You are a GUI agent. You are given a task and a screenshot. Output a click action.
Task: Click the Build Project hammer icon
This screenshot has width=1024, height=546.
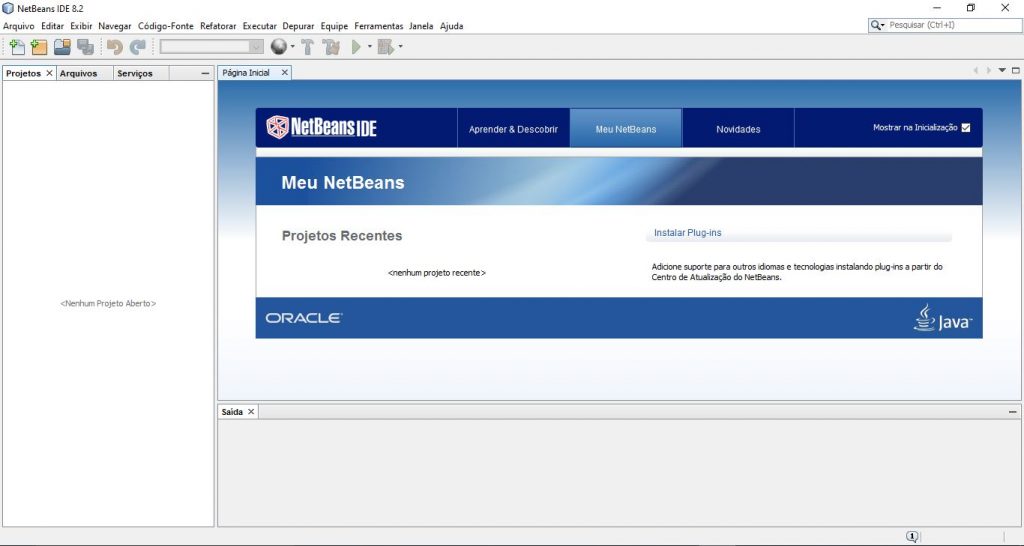pos(308,47)
